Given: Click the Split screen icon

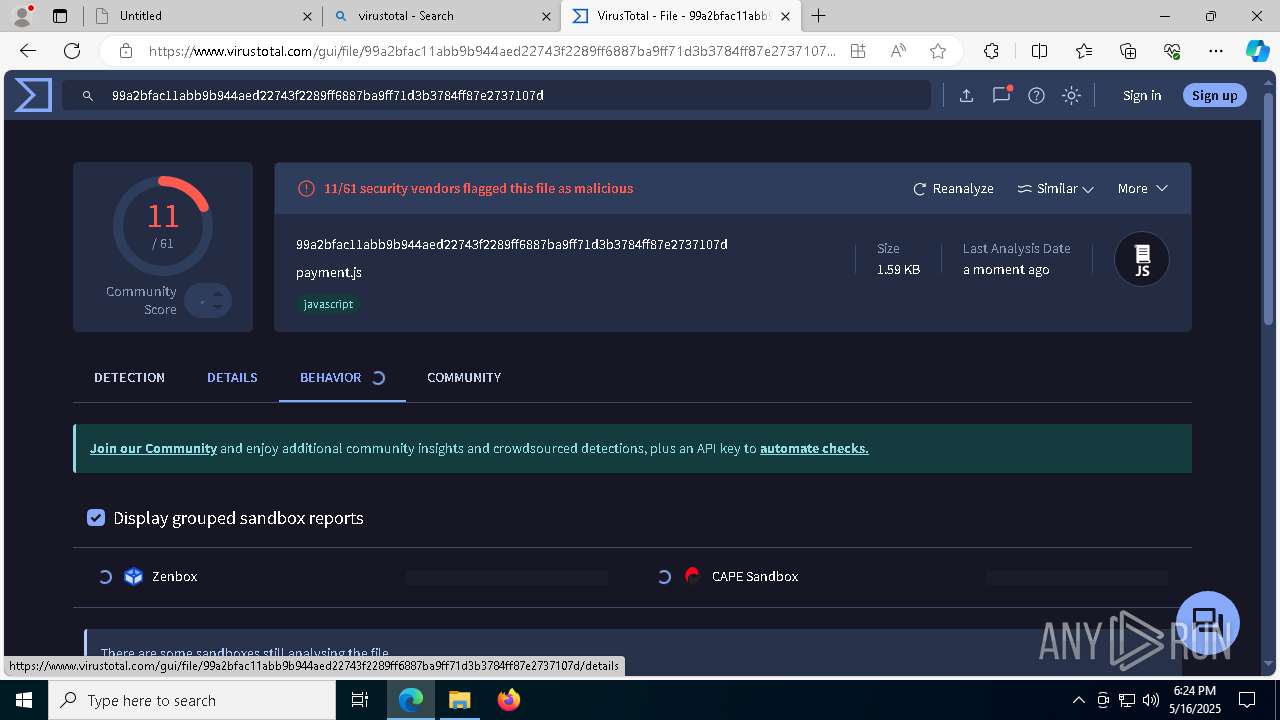Looking at the screenshot, I should coord(1039,51).
